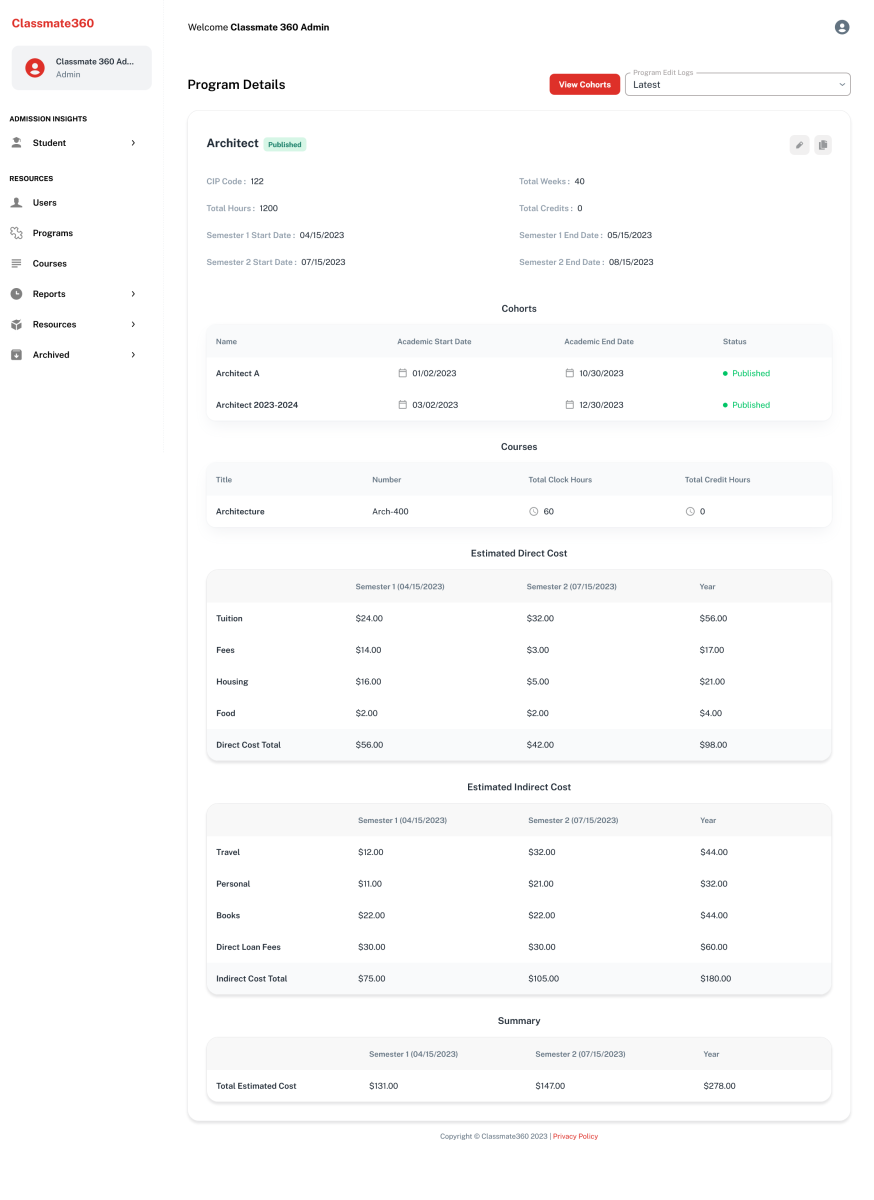Open the Program Edit Logs dropdown
Viewport: 874px width, 1200px height.
click(737, 85)
